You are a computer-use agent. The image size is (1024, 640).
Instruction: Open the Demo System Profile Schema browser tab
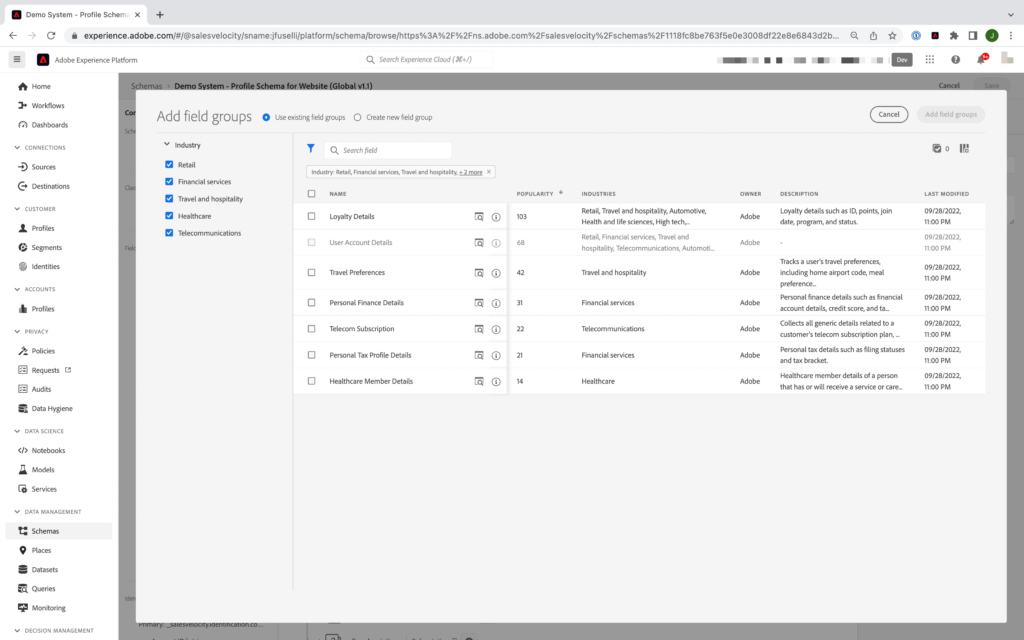click(x=70, y=14)
